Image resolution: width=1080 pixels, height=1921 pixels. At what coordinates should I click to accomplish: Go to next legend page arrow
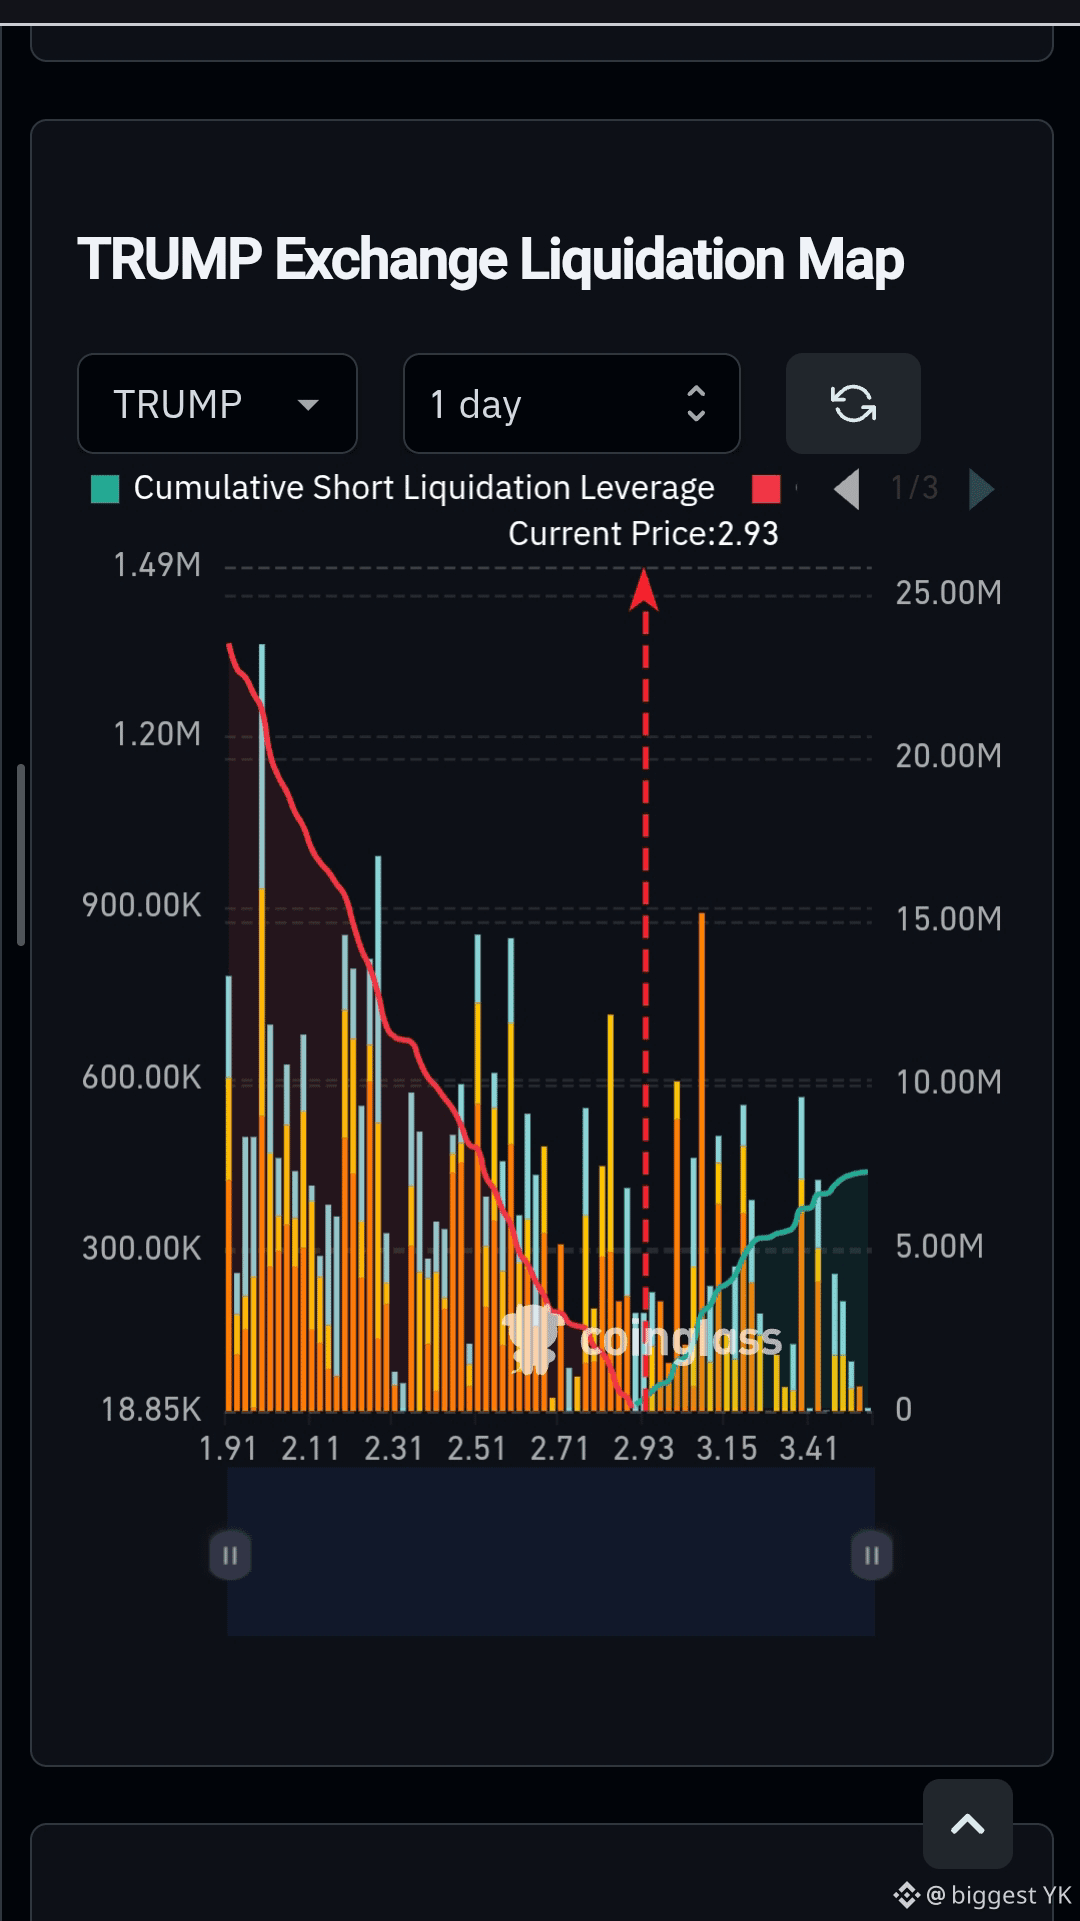(981, 489)
